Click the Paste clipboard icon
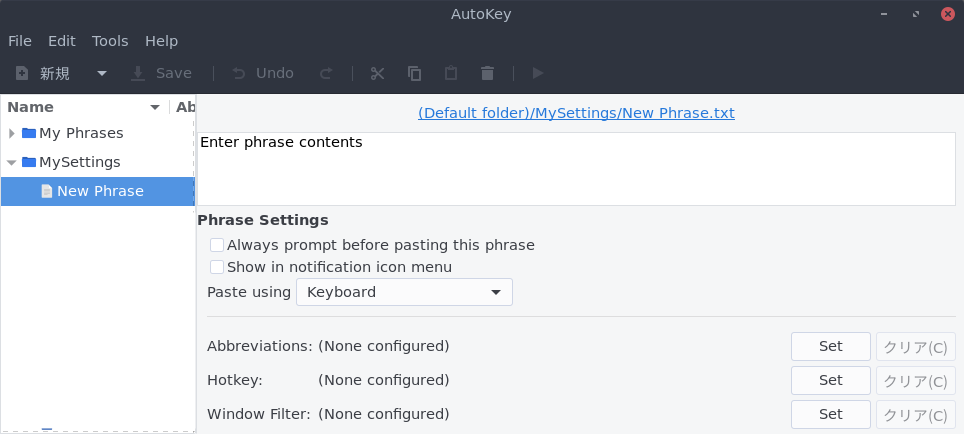964x434 pixels. [x=451, y=74]
